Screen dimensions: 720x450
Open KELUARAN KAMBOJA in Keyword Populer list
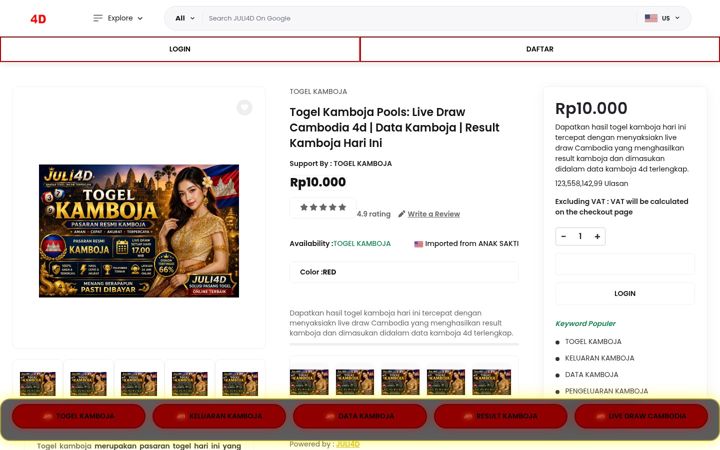599,358
